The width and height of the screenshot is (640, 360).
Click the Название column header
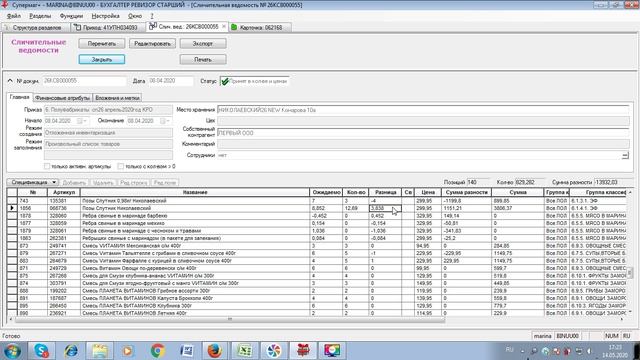pos(195,192)
